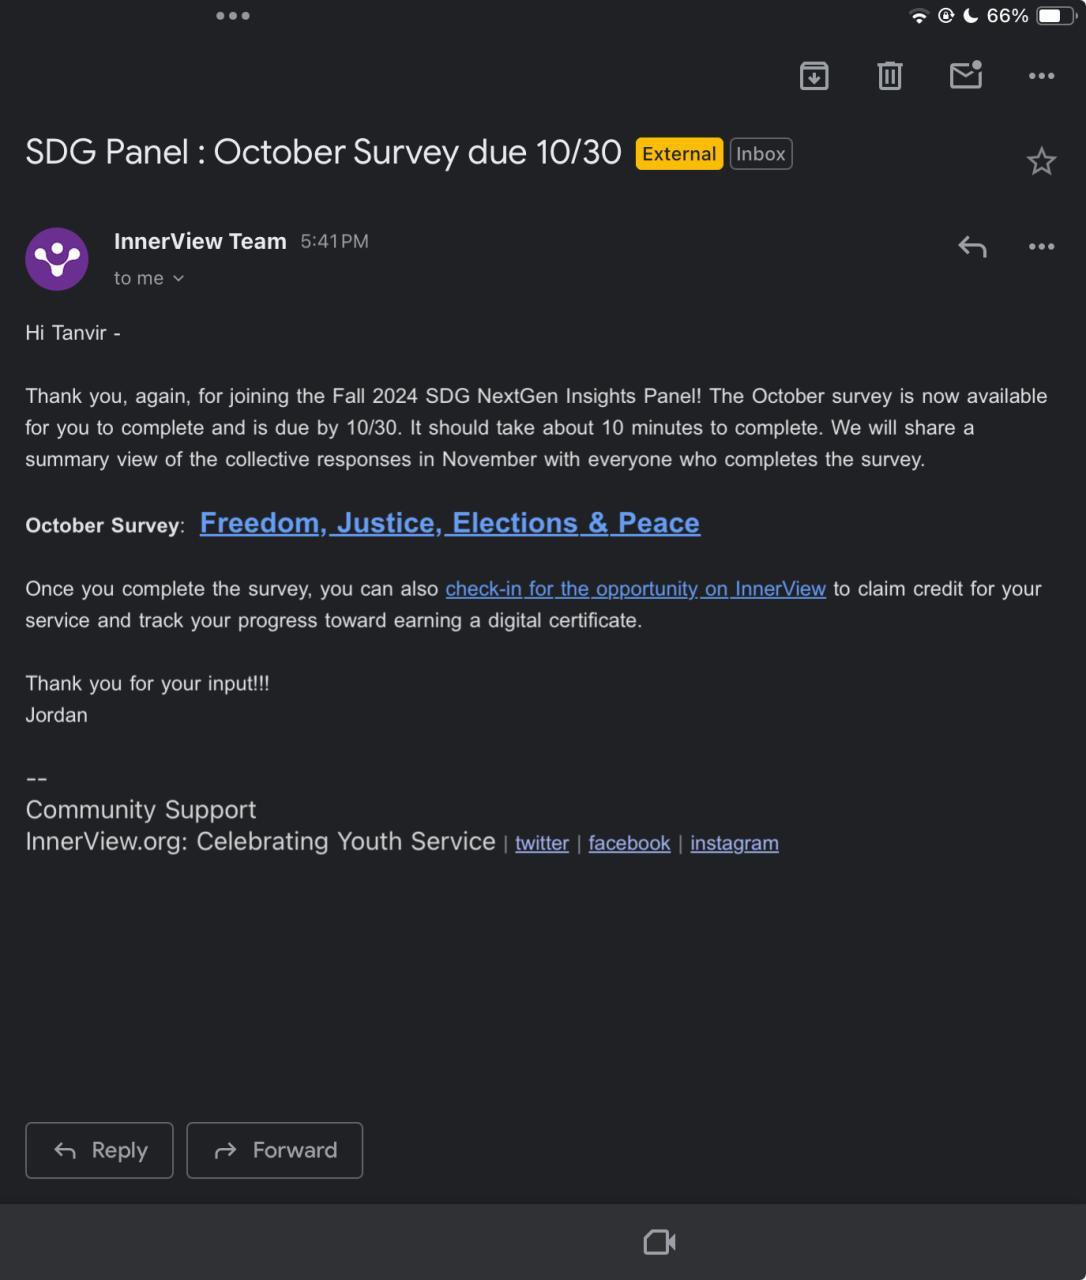This screenshot has height=1280, width=1086.
Task: Open the check-in opportunity on InnerView link
Action: (x=635, y=589)
